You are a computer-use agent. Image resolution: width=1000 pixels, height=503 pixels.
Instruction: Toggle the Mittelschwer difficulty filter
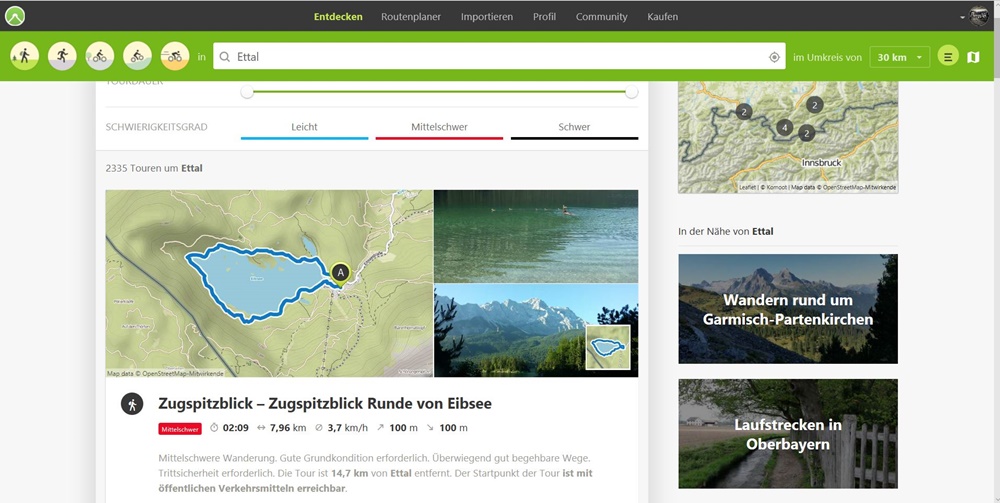point(439,128)
